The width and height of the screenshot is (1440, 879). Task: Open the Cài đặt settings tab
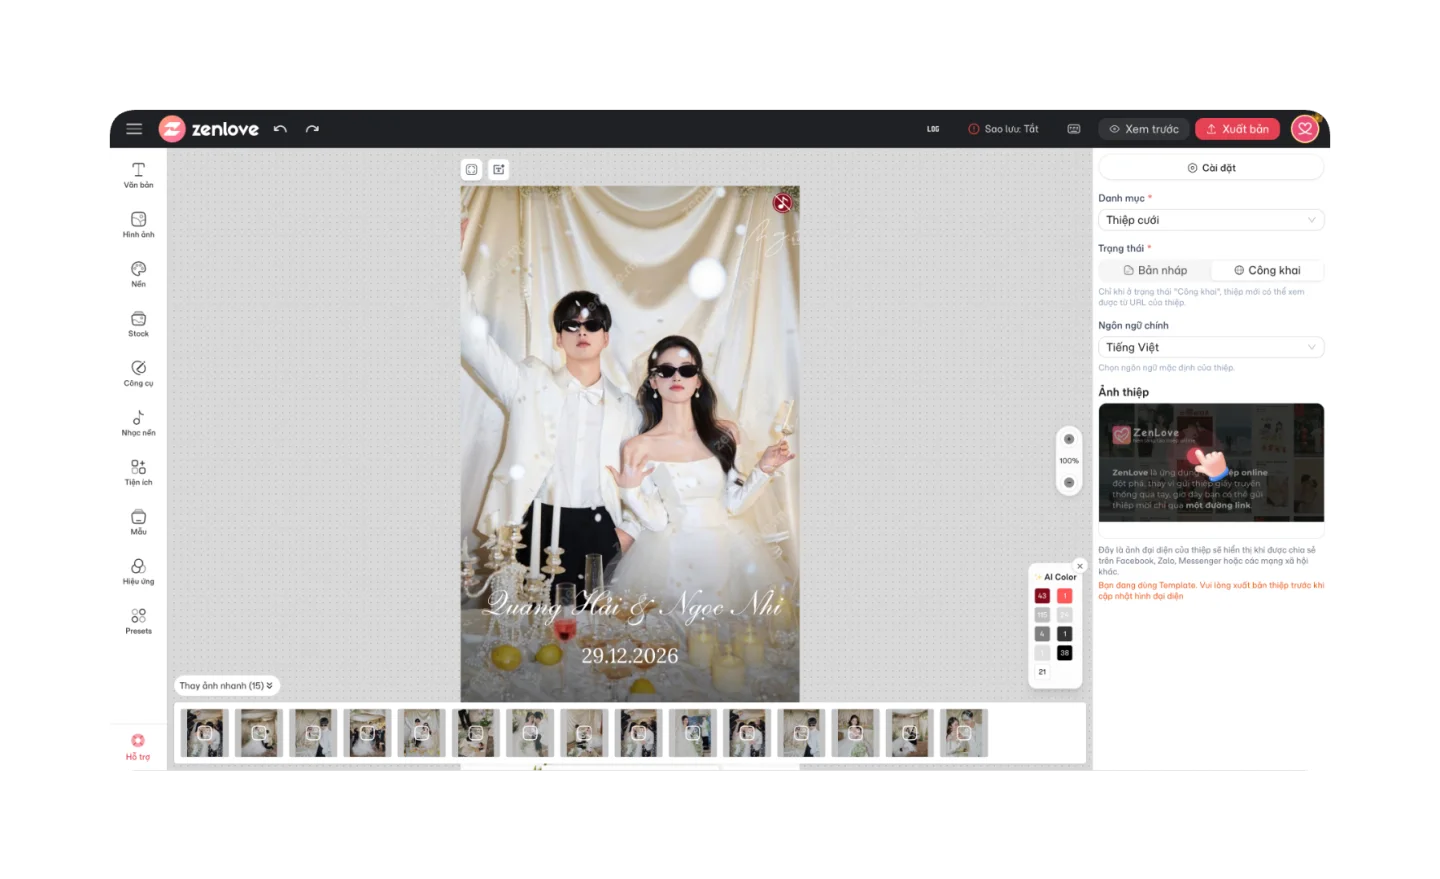[1211, 168]
